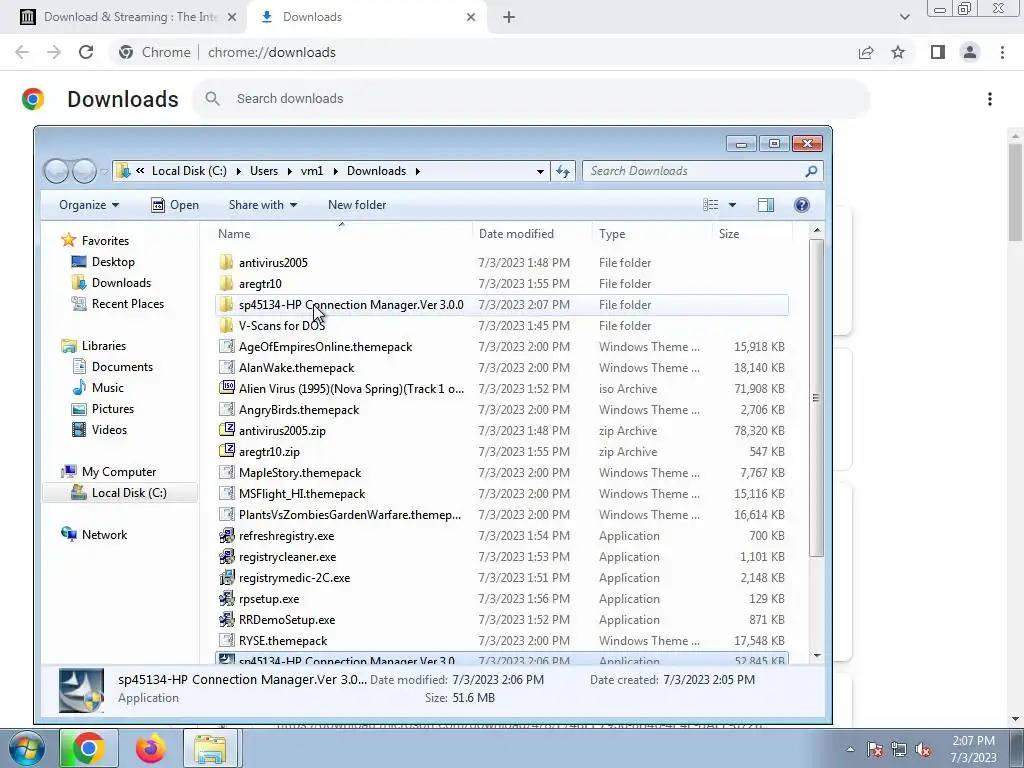Open the Organize dropdown menu

pyautogui.click(x=89, y=205)
